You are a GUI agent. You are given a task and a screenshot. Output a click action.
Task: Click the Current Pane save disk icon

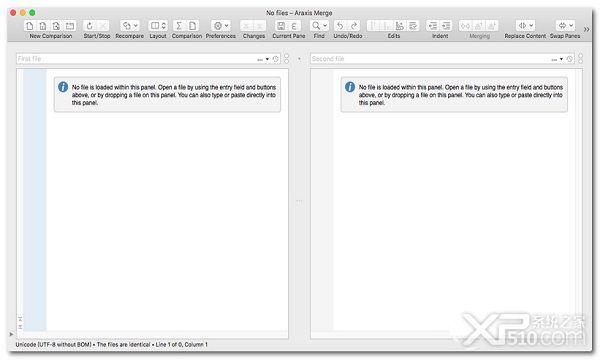click(281, 26)
